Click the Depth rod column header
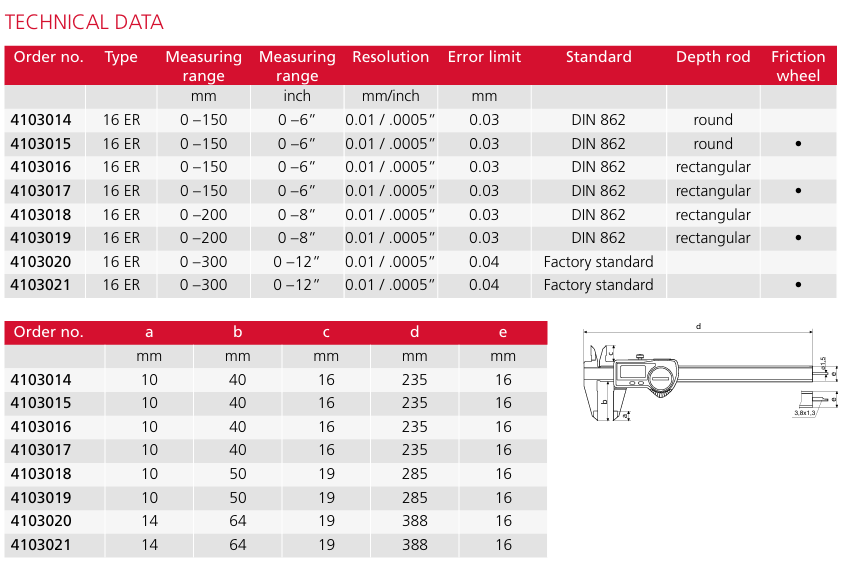Viewport: 851px width, 573px height. (712, 57)
